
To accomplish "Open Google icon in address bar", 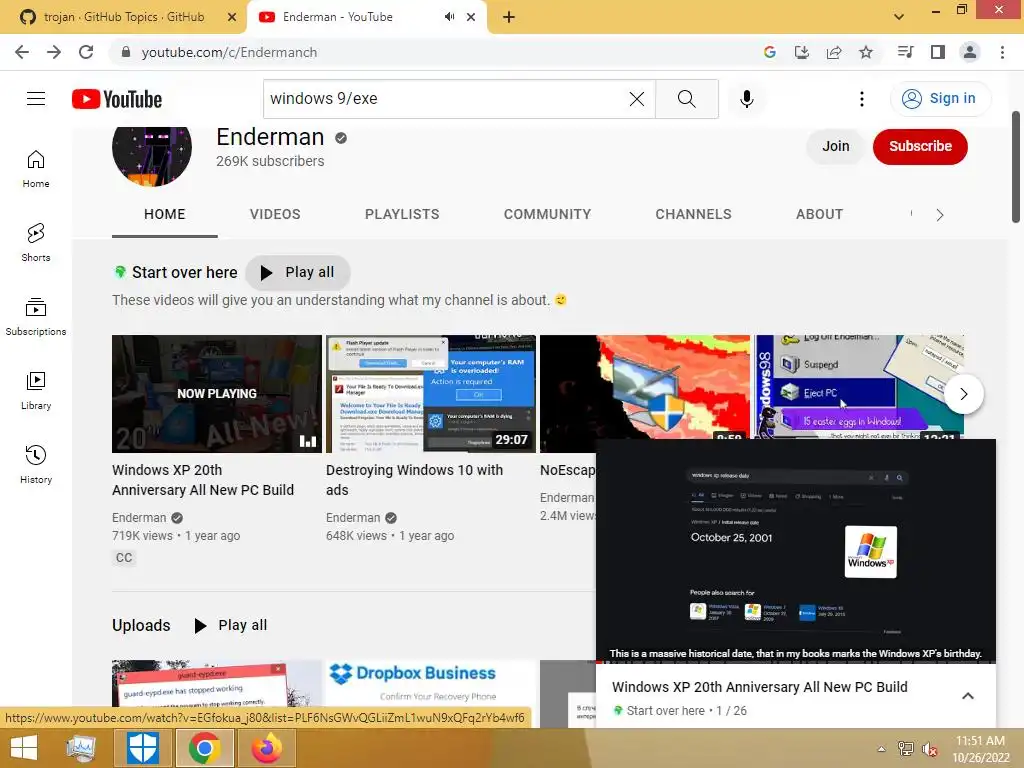I will [770, 52].
